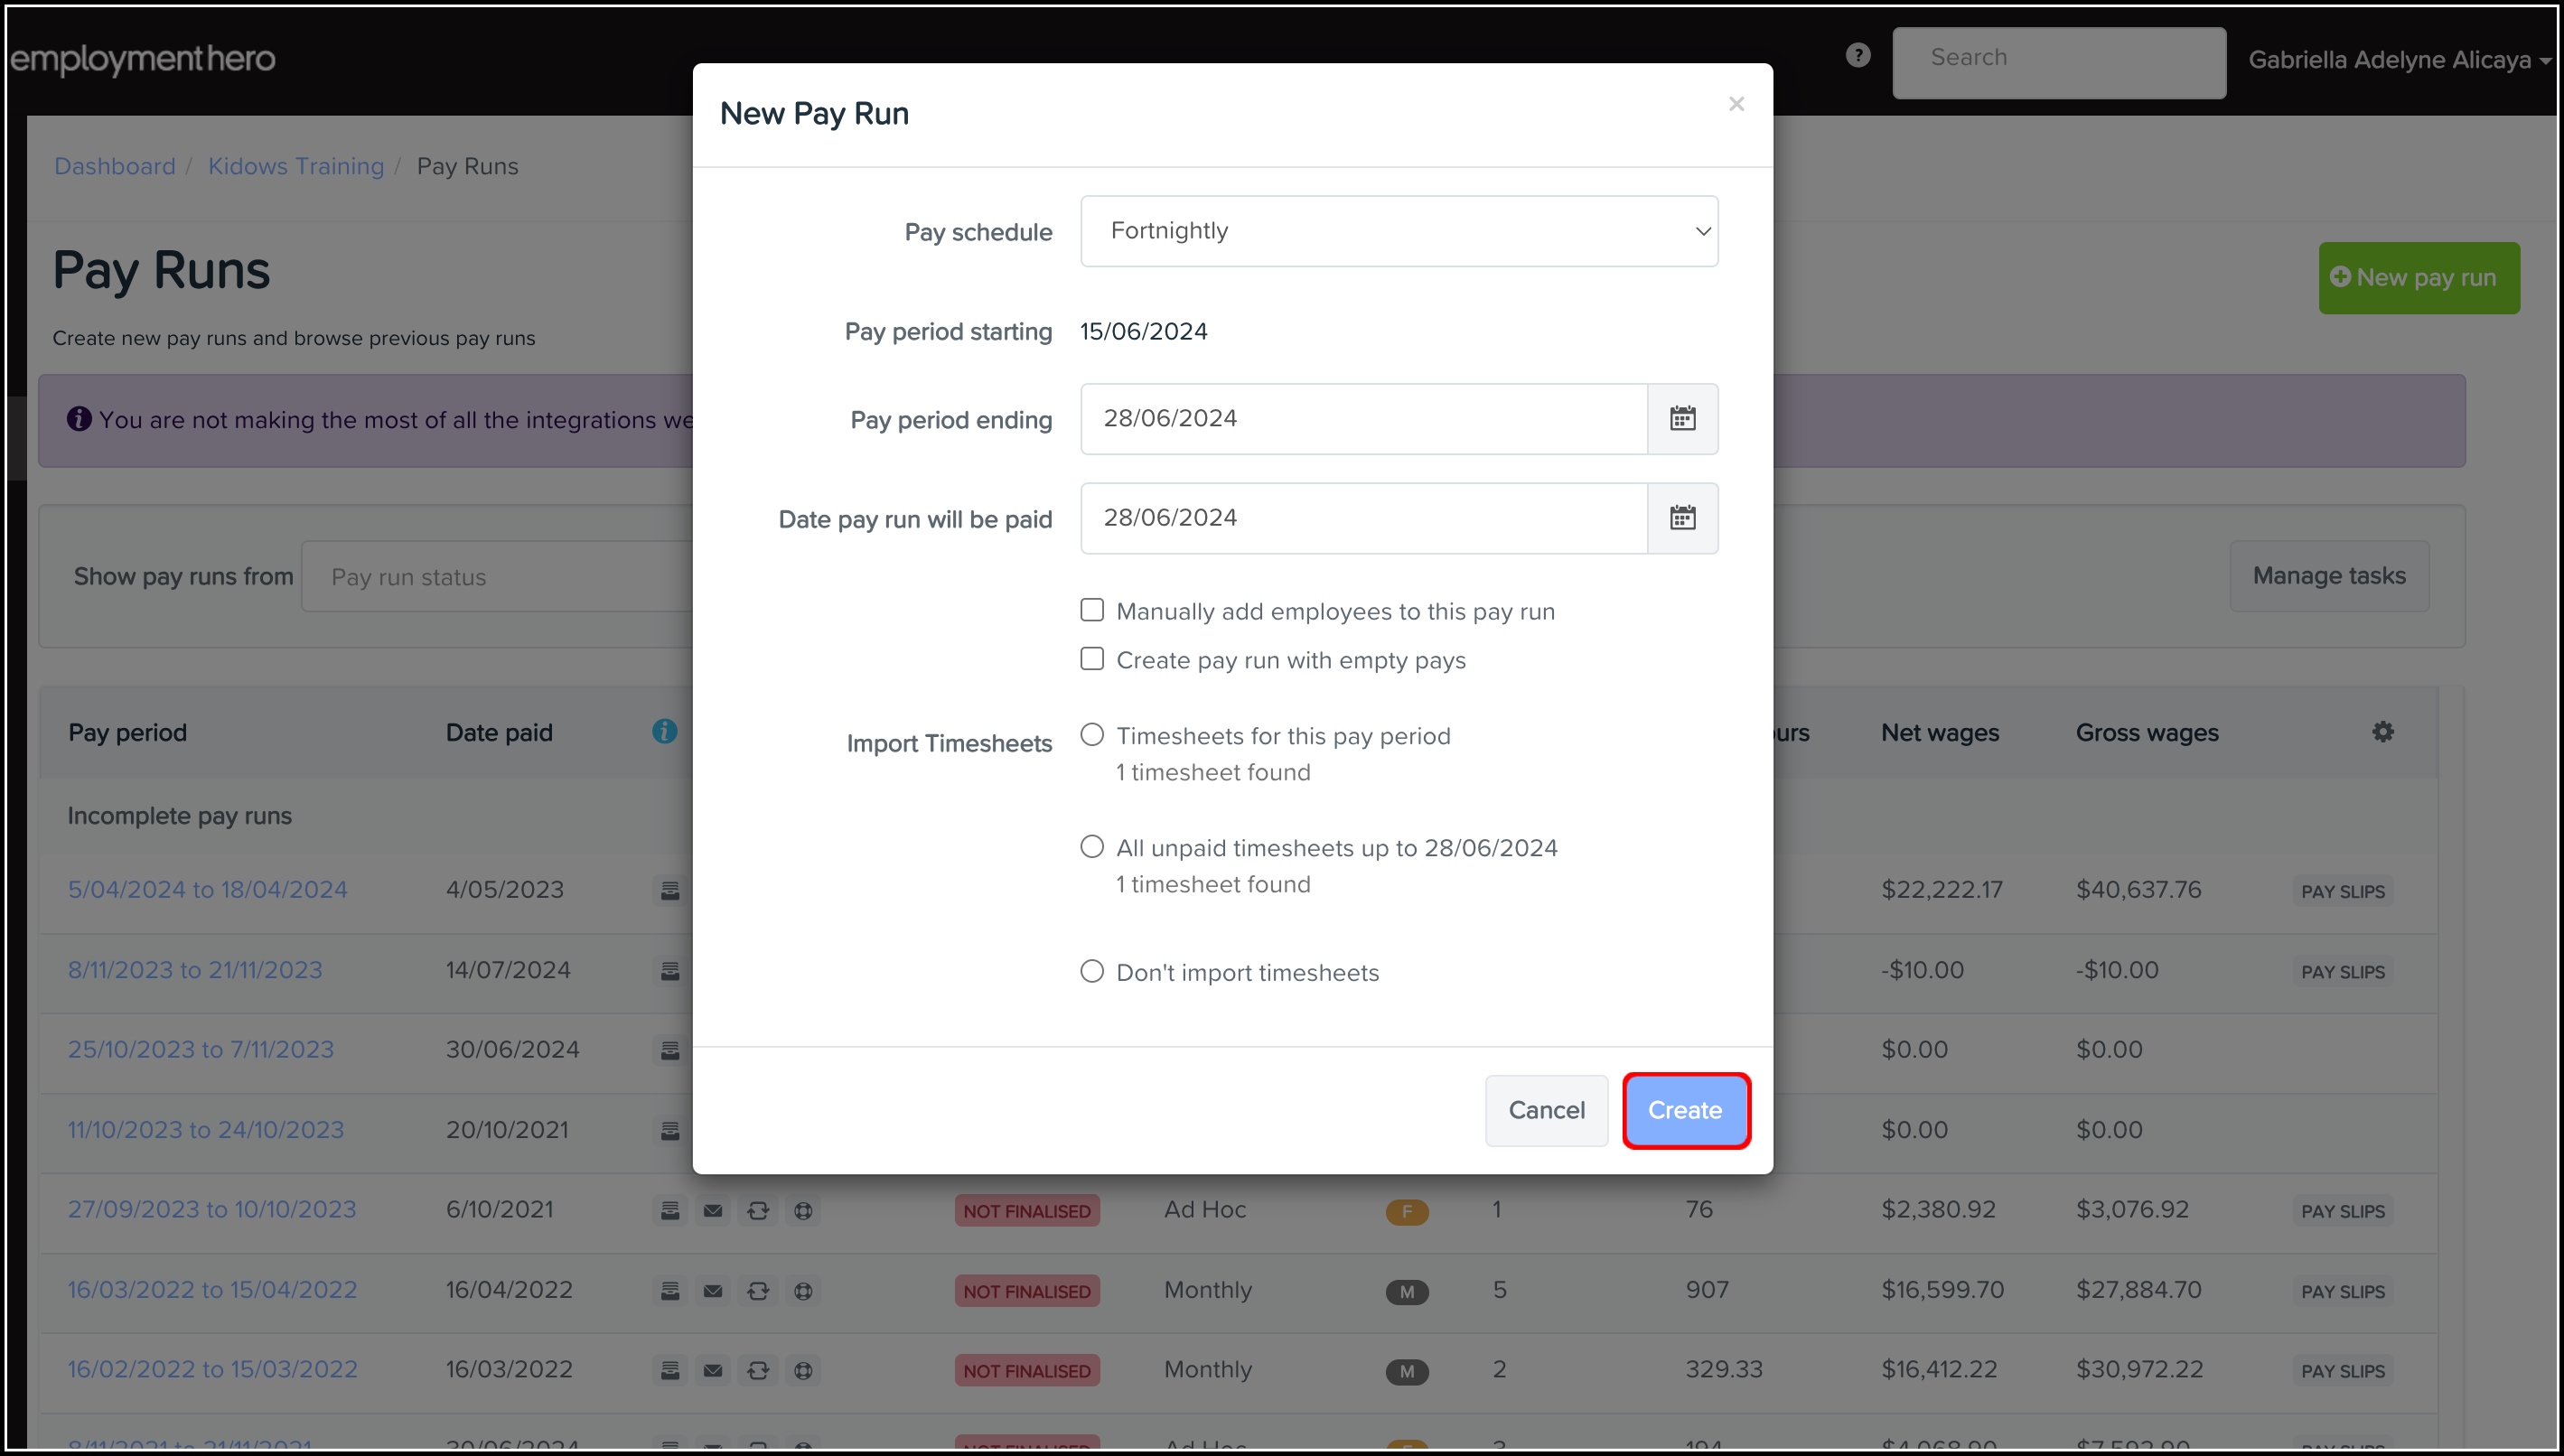Click into the header Search field
Viewport: 2564px width, 1456px height.
pyautogui.click(x=2058, y=58)
